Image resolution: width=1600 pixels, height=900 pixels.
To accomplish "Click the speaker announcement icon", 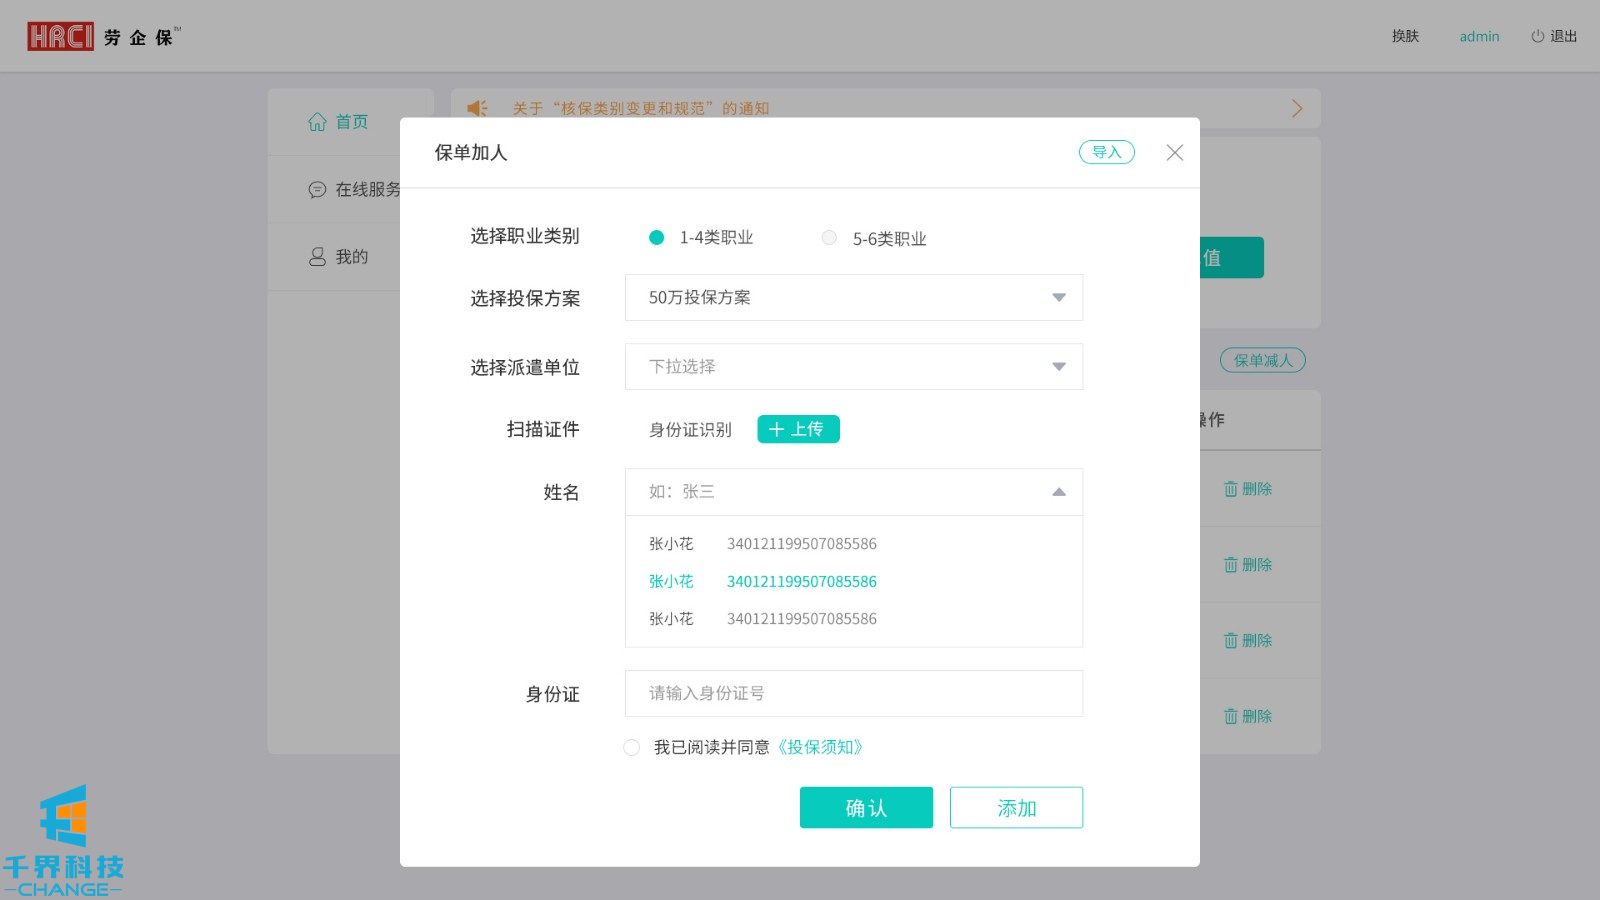I will click(478, 108).
